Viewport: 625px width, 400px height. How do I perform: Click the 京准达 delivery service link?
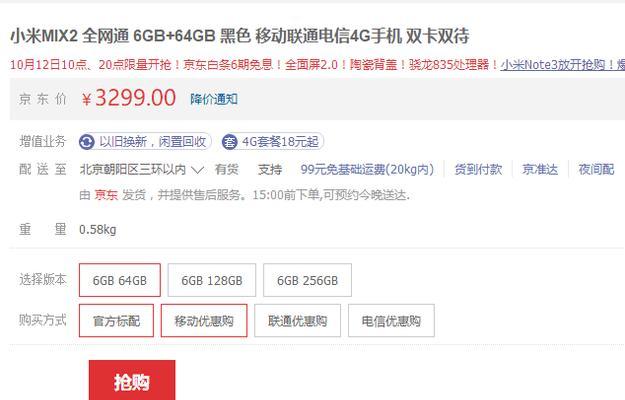tap(540, 170)
